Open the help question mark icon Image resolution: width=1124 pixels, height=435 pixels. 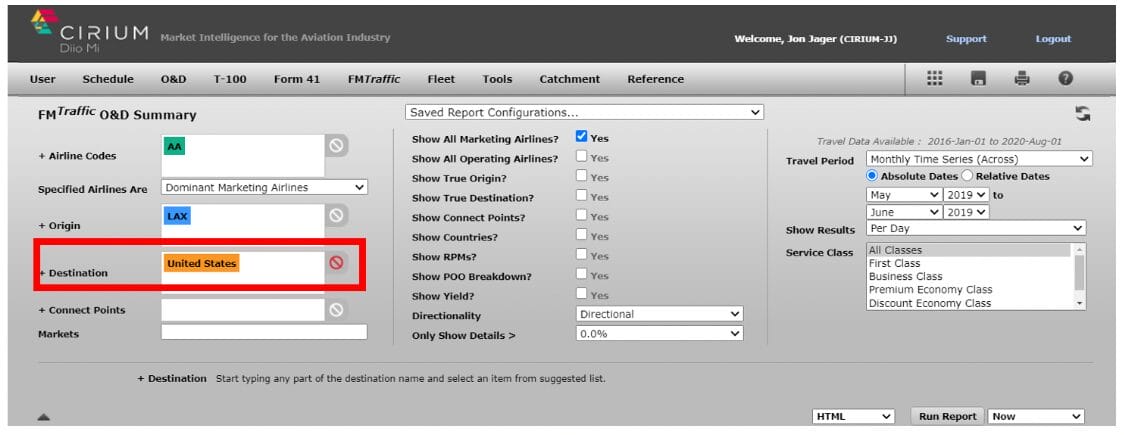(x=1065, y=79)
